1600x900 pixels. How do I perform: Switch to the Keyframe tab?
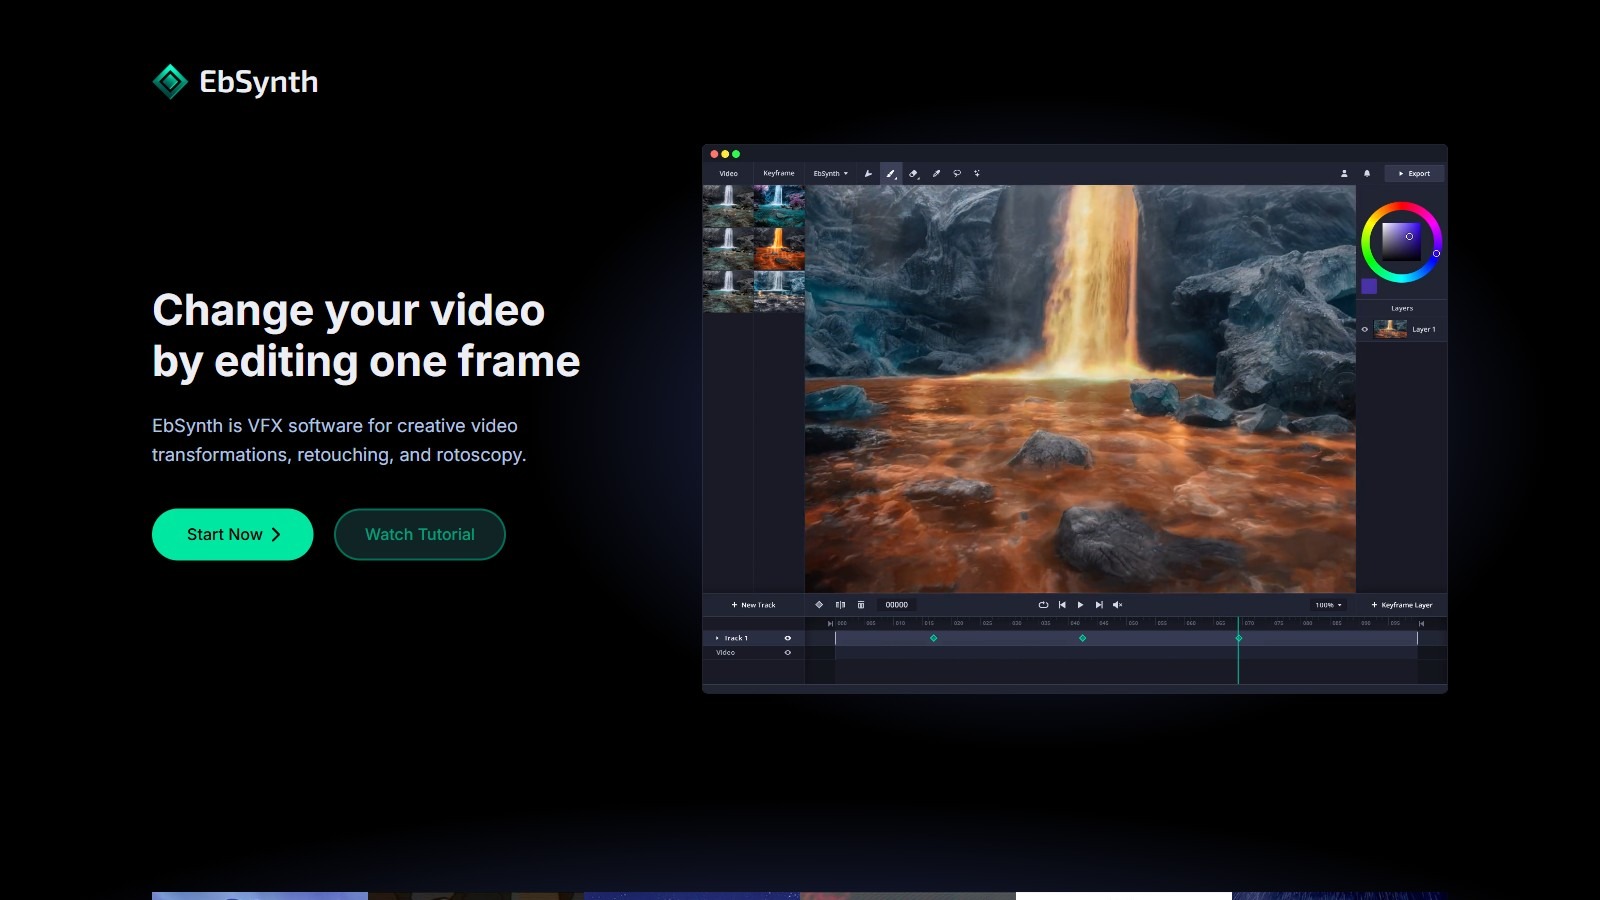[x=778, y=174]
